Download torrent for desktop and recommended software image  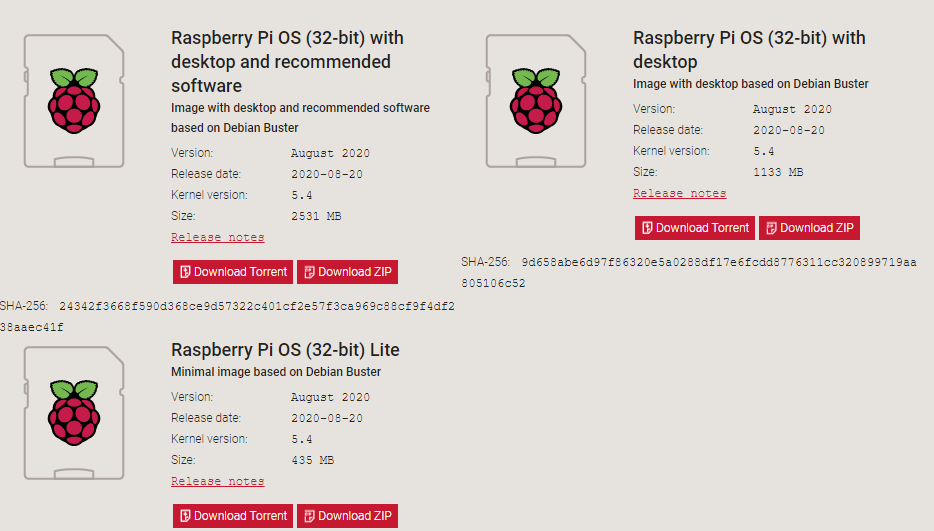click(233, 272)
